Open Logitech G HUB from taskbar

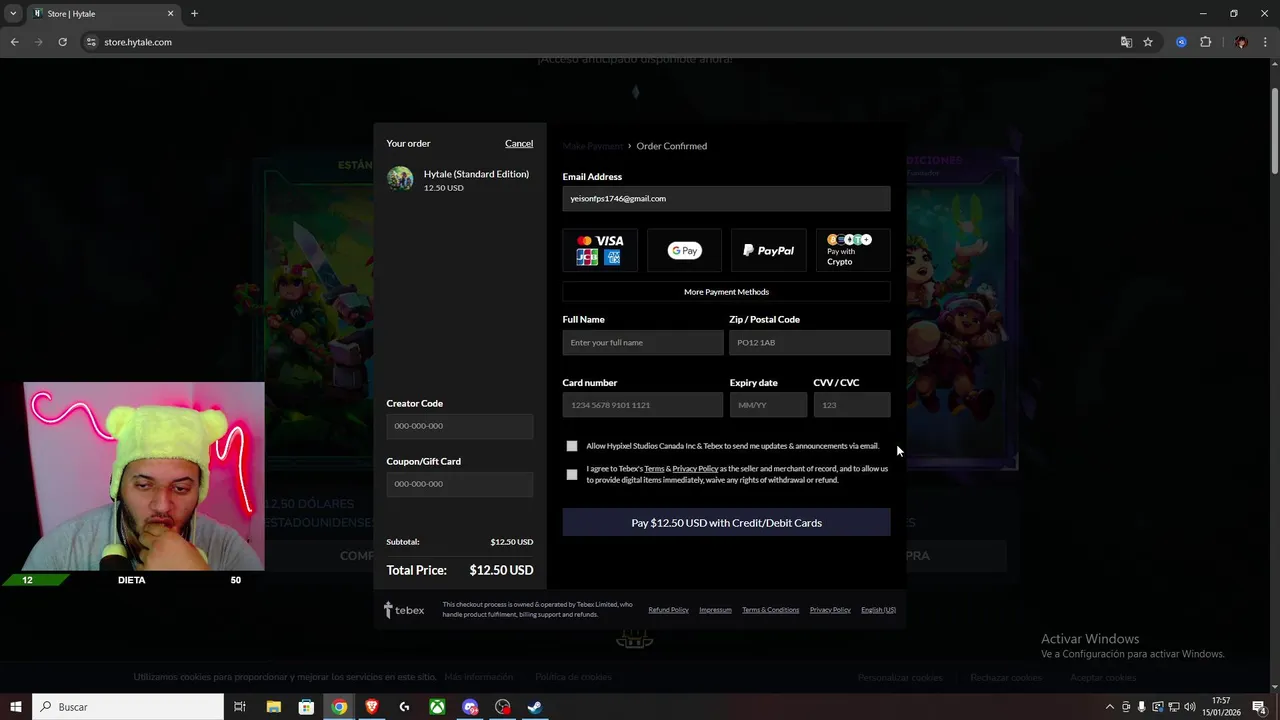point(404,707)
